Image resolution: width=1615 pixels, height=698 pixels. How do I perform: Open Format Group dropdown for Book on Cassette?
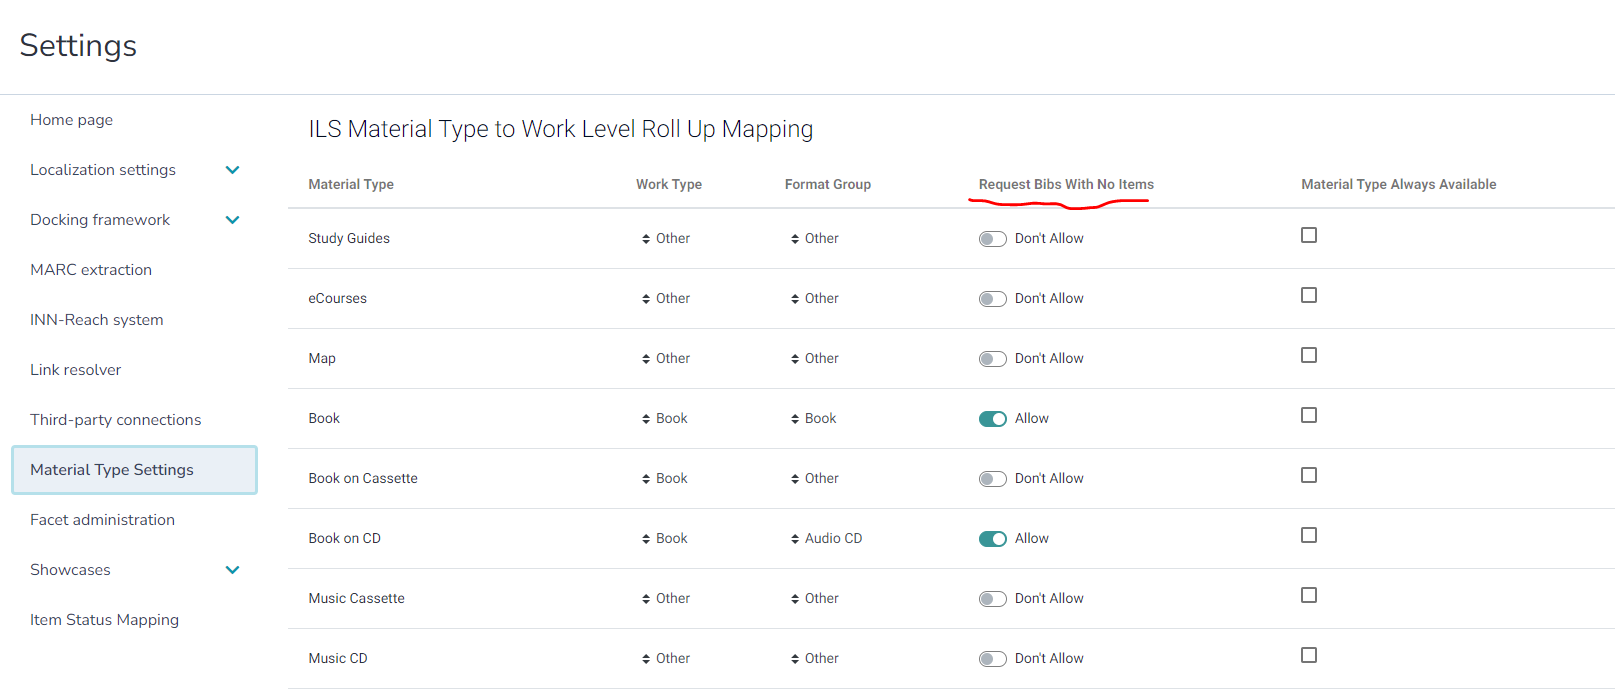coord(815,478)
